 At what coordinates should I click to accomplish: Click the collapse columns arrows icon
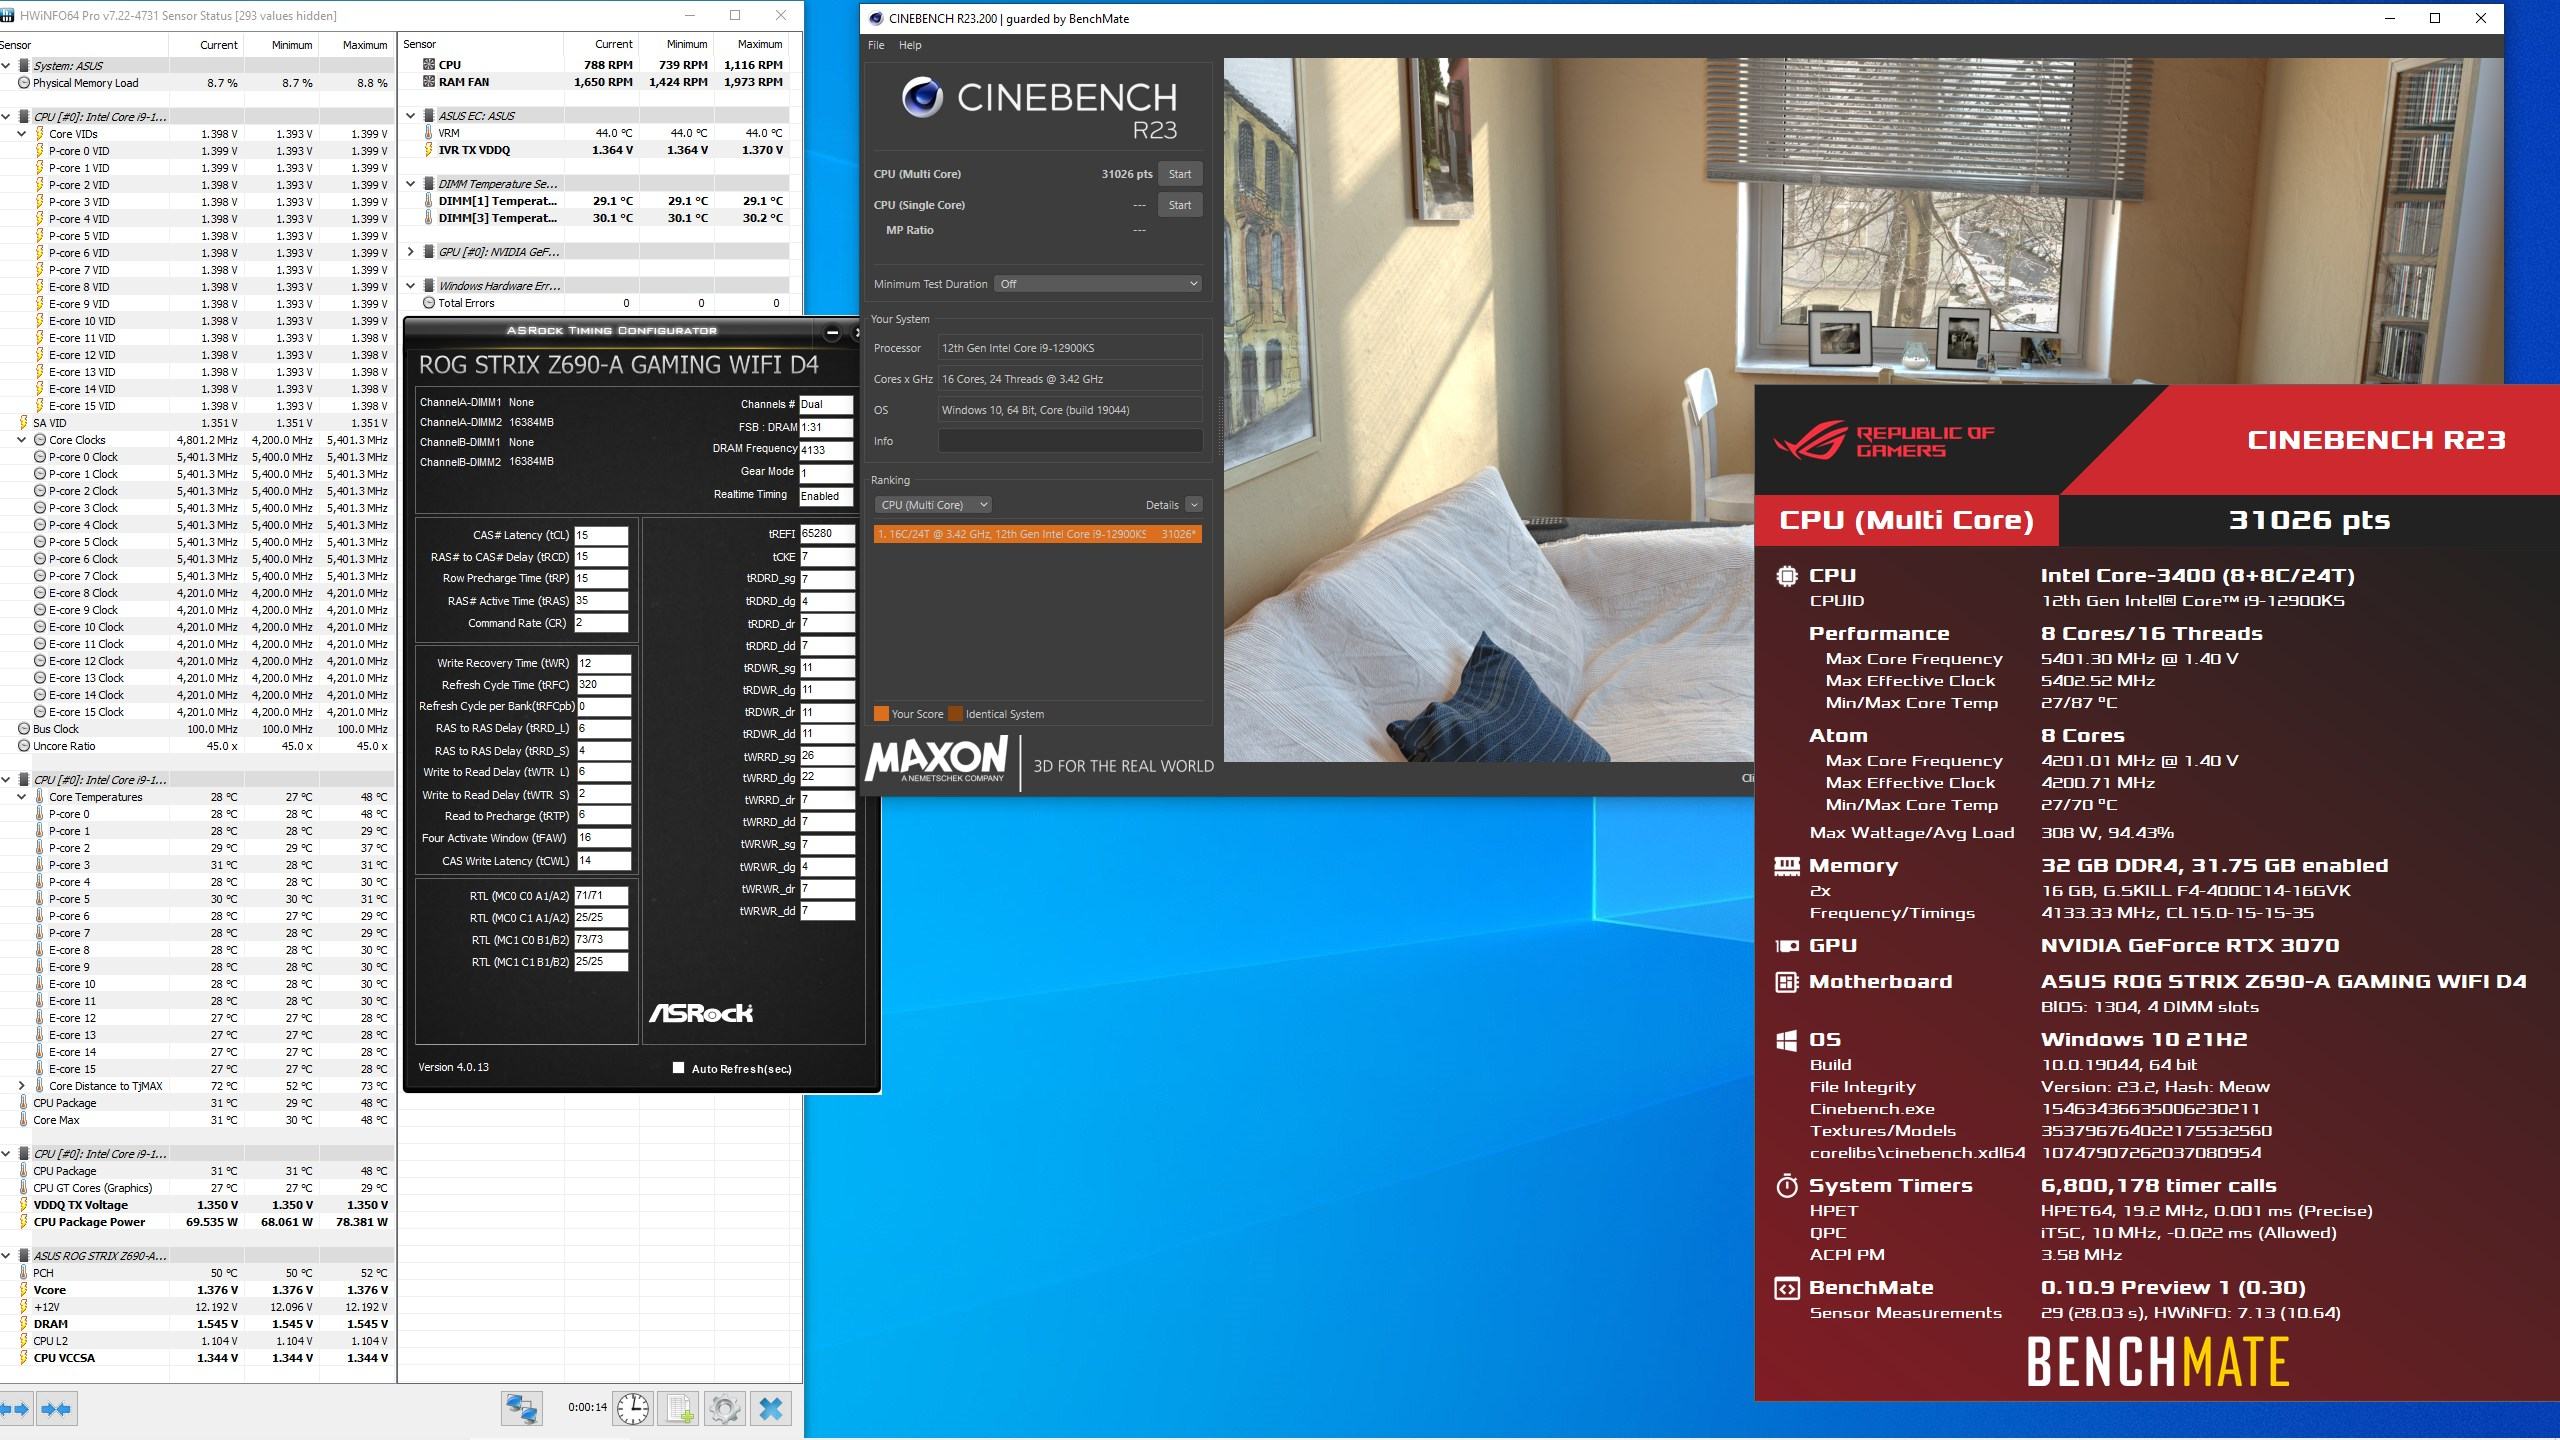coord(56,1409)
